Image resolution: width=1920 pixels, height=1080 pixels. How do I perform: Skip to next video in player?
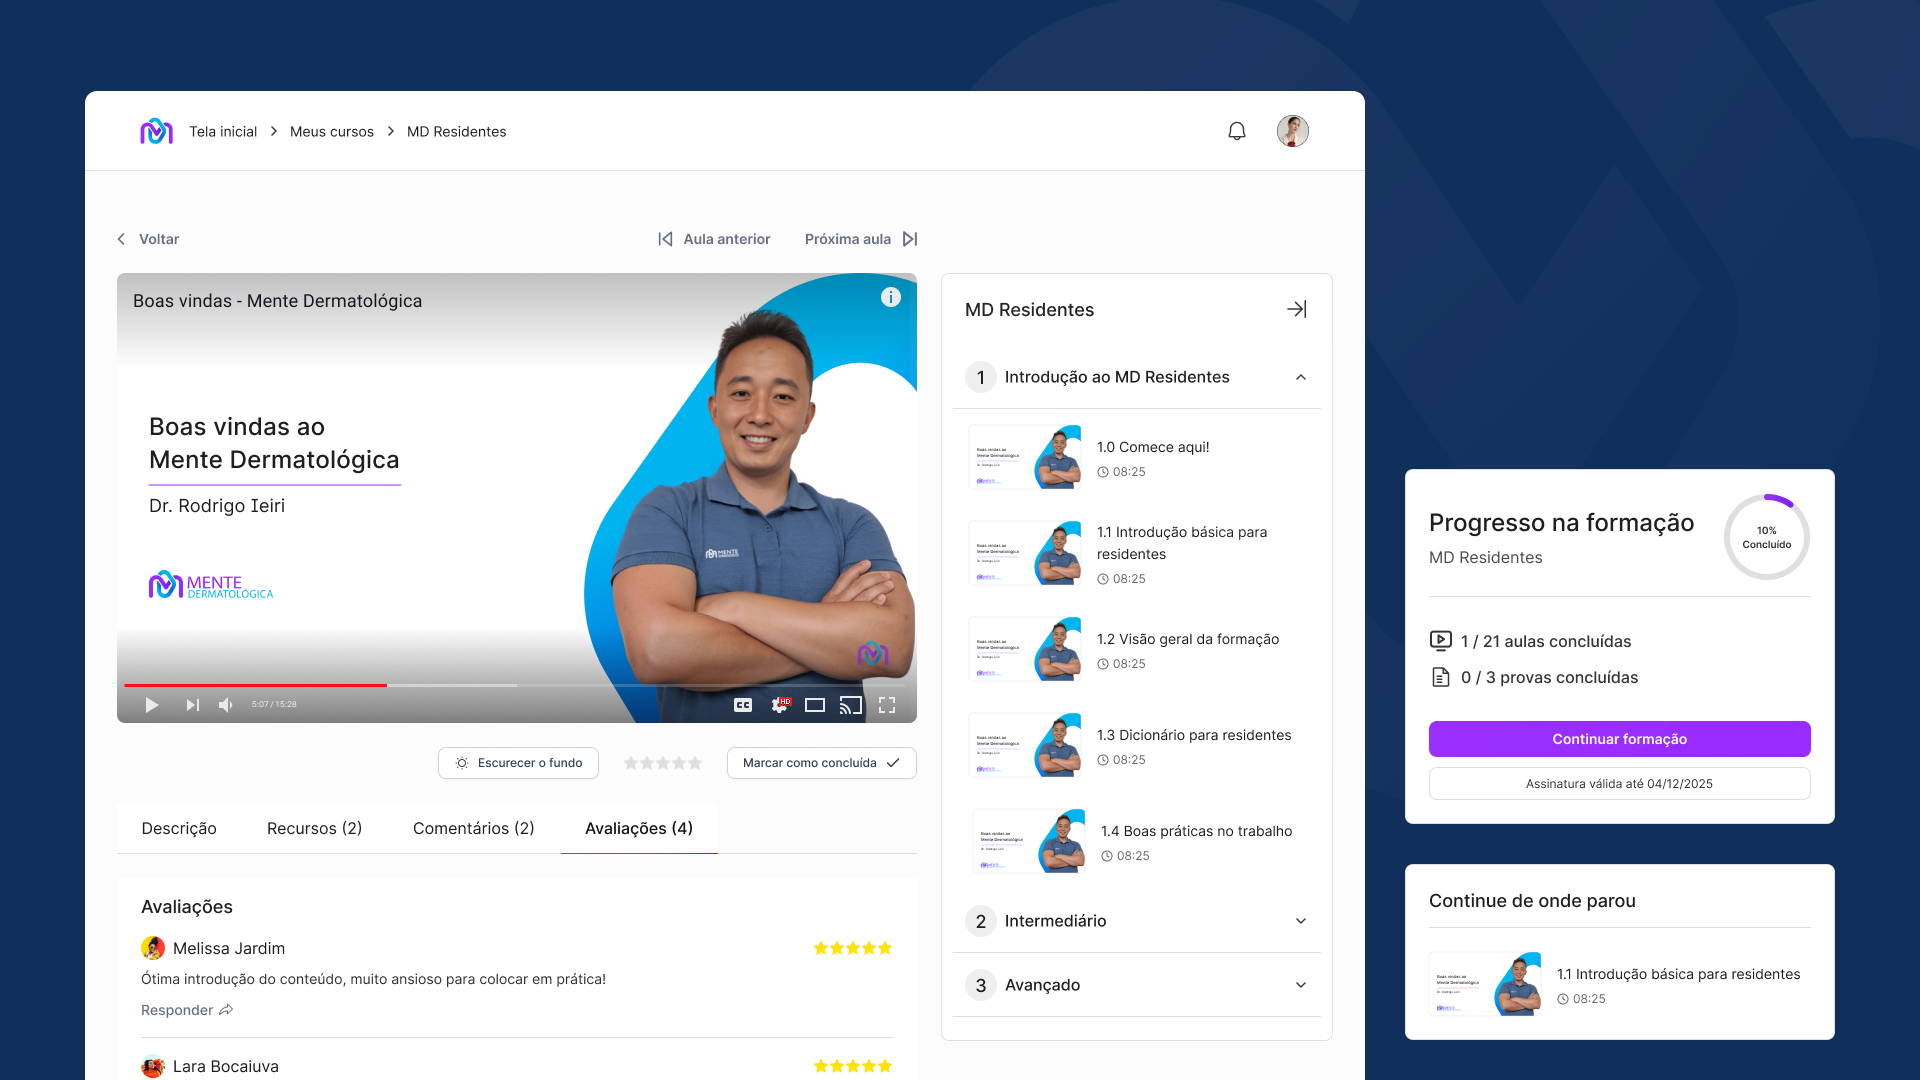click(x=192, y=705)
